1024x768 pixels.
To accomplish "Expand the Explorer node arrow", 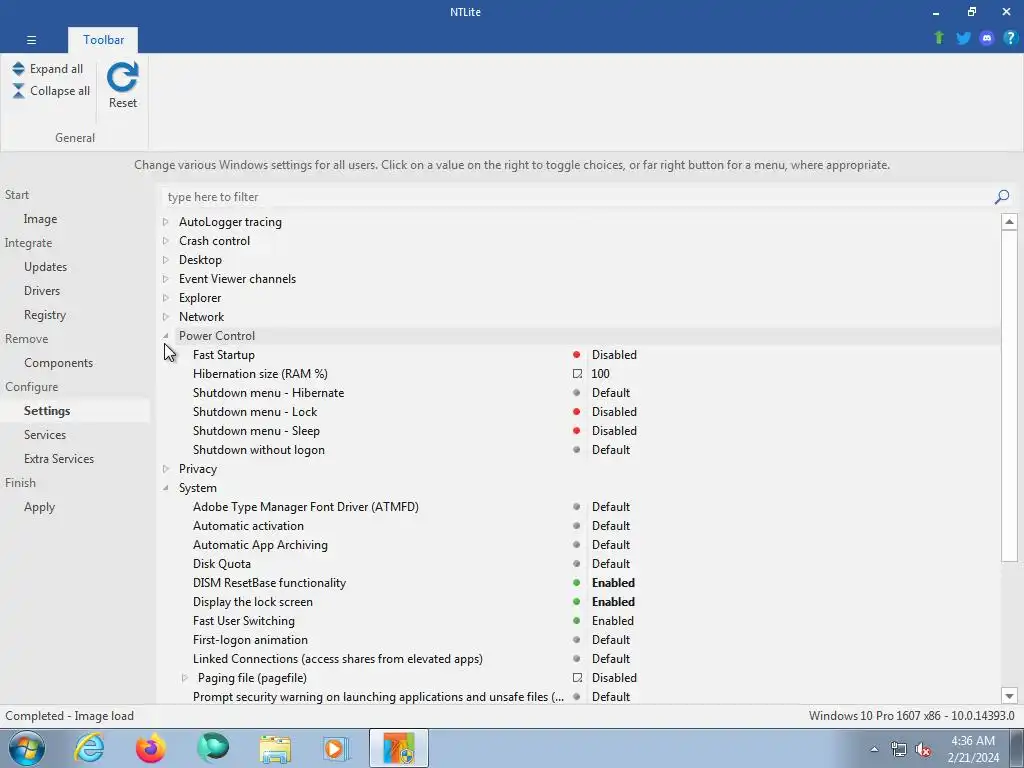I will point(166,298).
